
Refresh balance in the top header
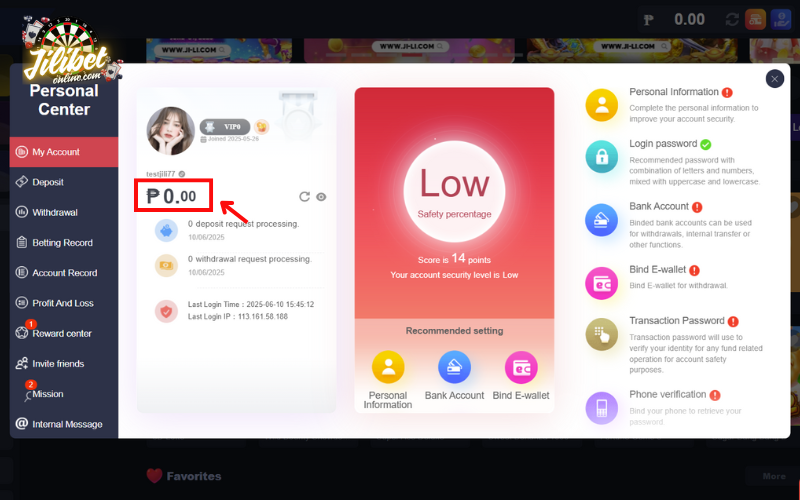point(732,20)
